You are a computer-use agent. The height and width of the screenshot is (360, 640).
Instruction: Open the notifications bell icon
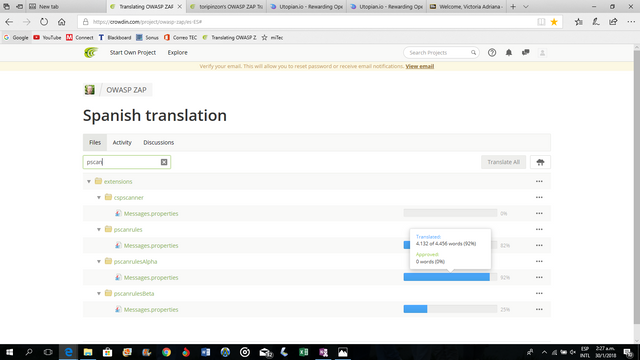click(509, 53)
